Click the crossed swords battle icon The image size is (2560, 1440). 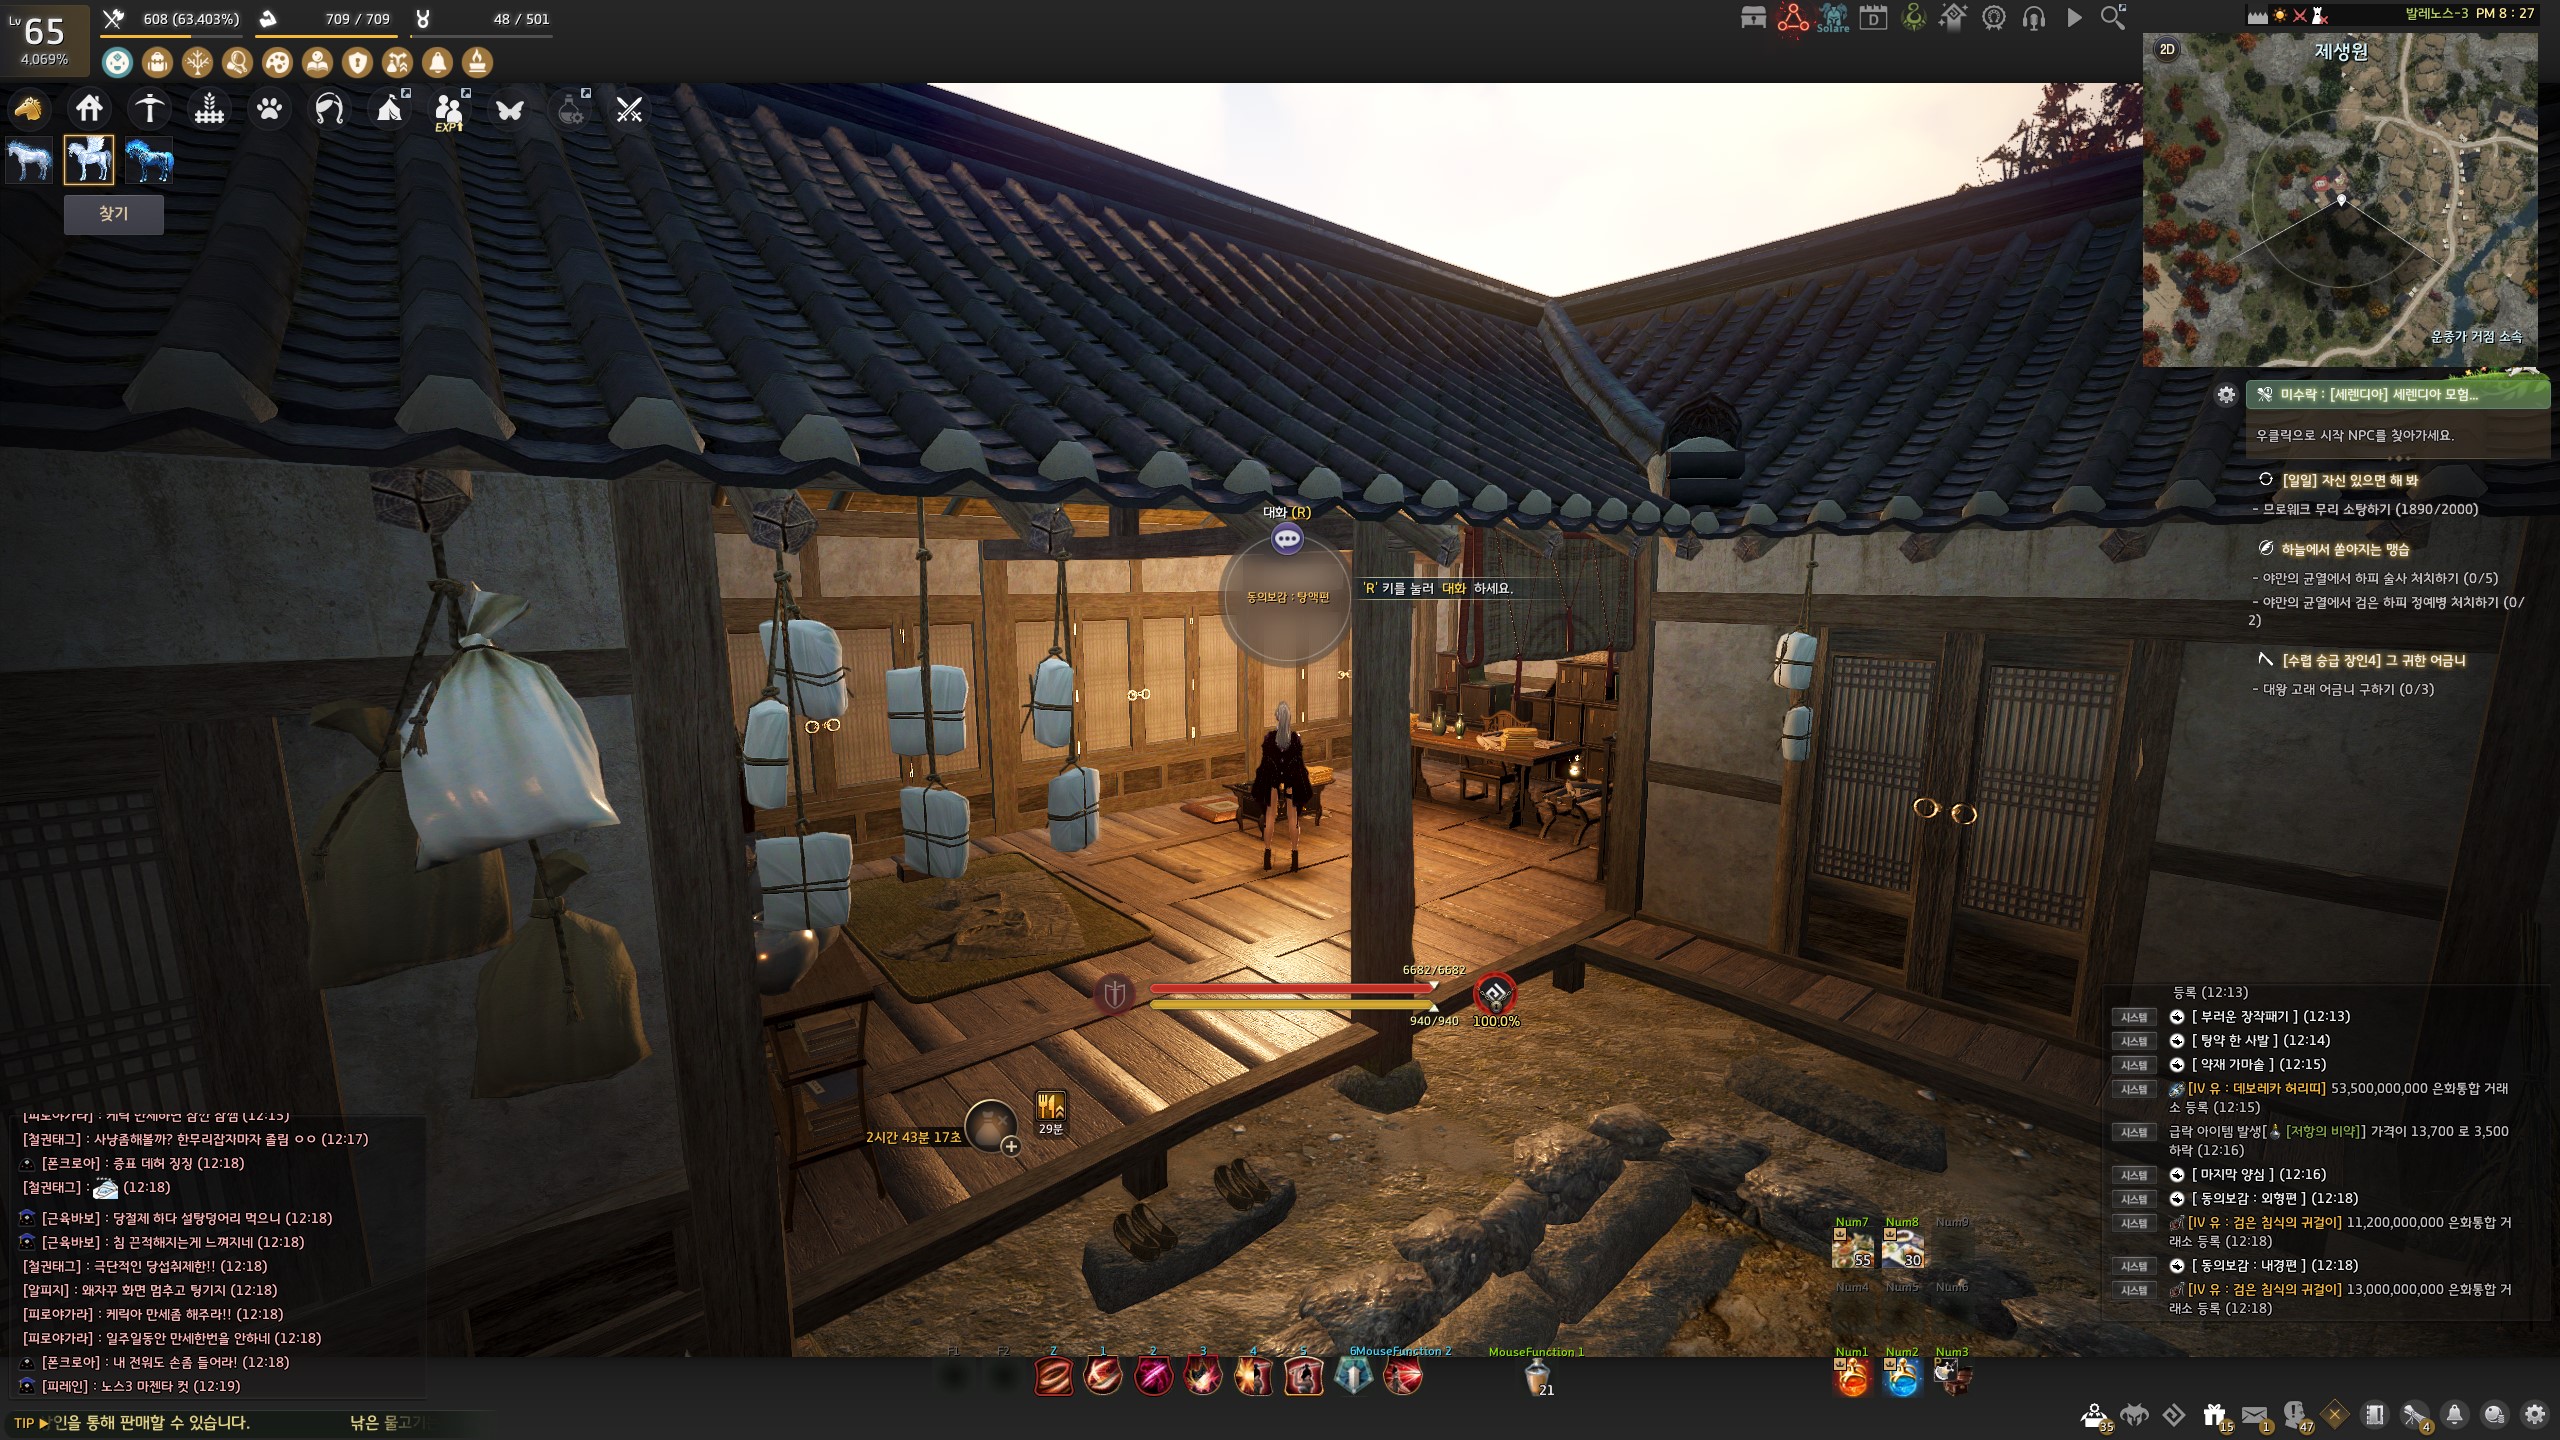pyautogui.click(x=629, y=109)
